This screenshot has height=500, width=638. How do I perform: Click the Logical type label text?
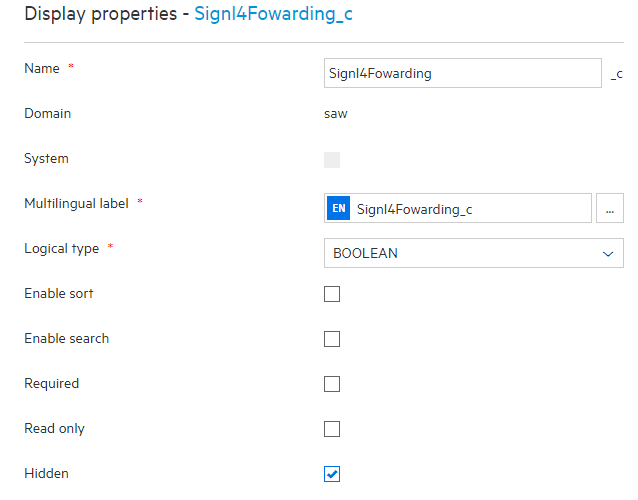[x=62, y=249]
